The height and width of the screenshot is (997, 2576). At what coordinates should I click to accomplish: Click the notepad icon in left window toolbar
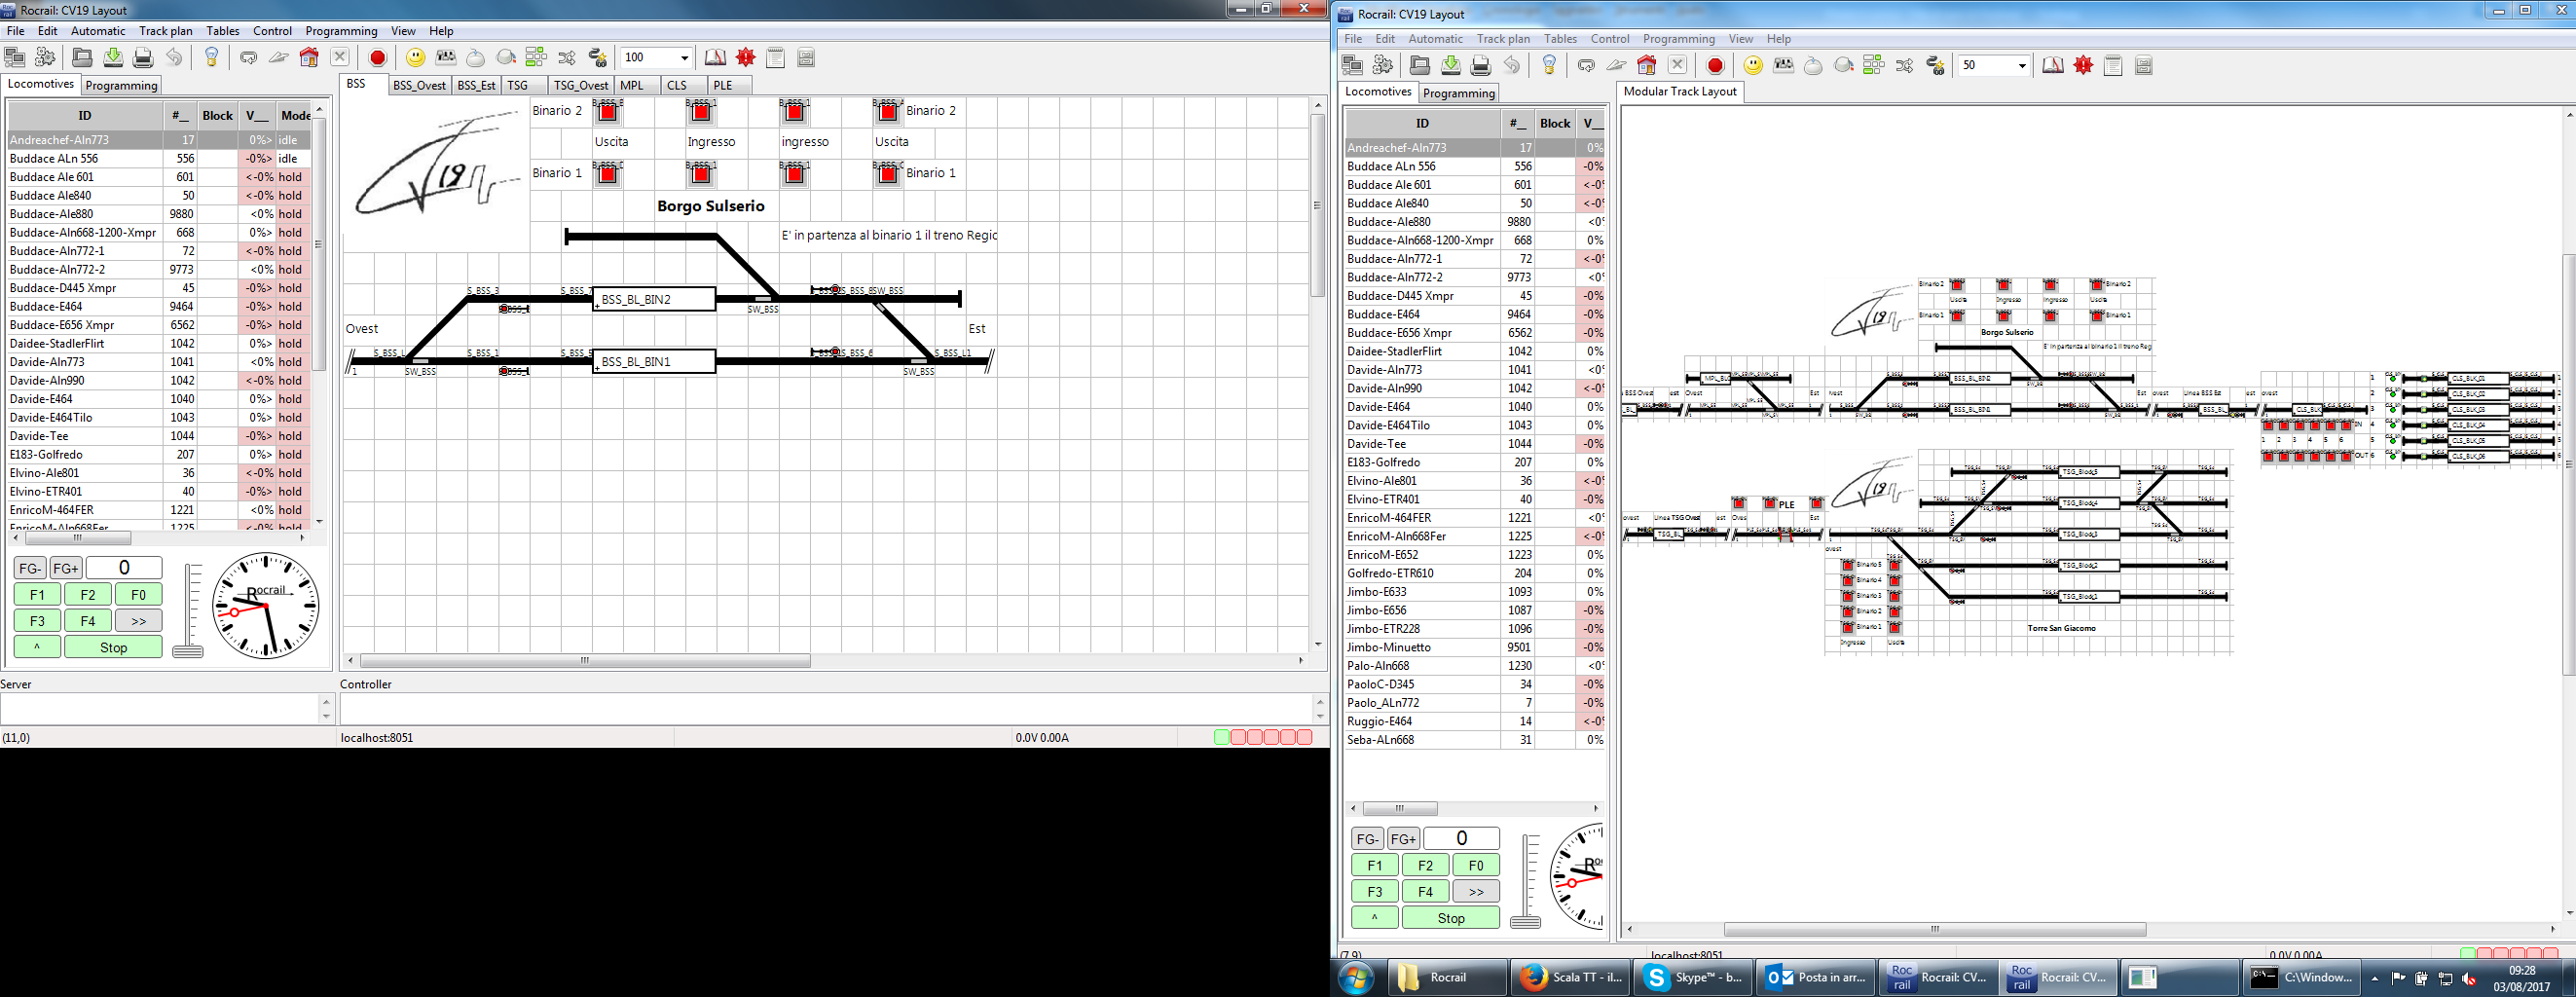[776, 58]
